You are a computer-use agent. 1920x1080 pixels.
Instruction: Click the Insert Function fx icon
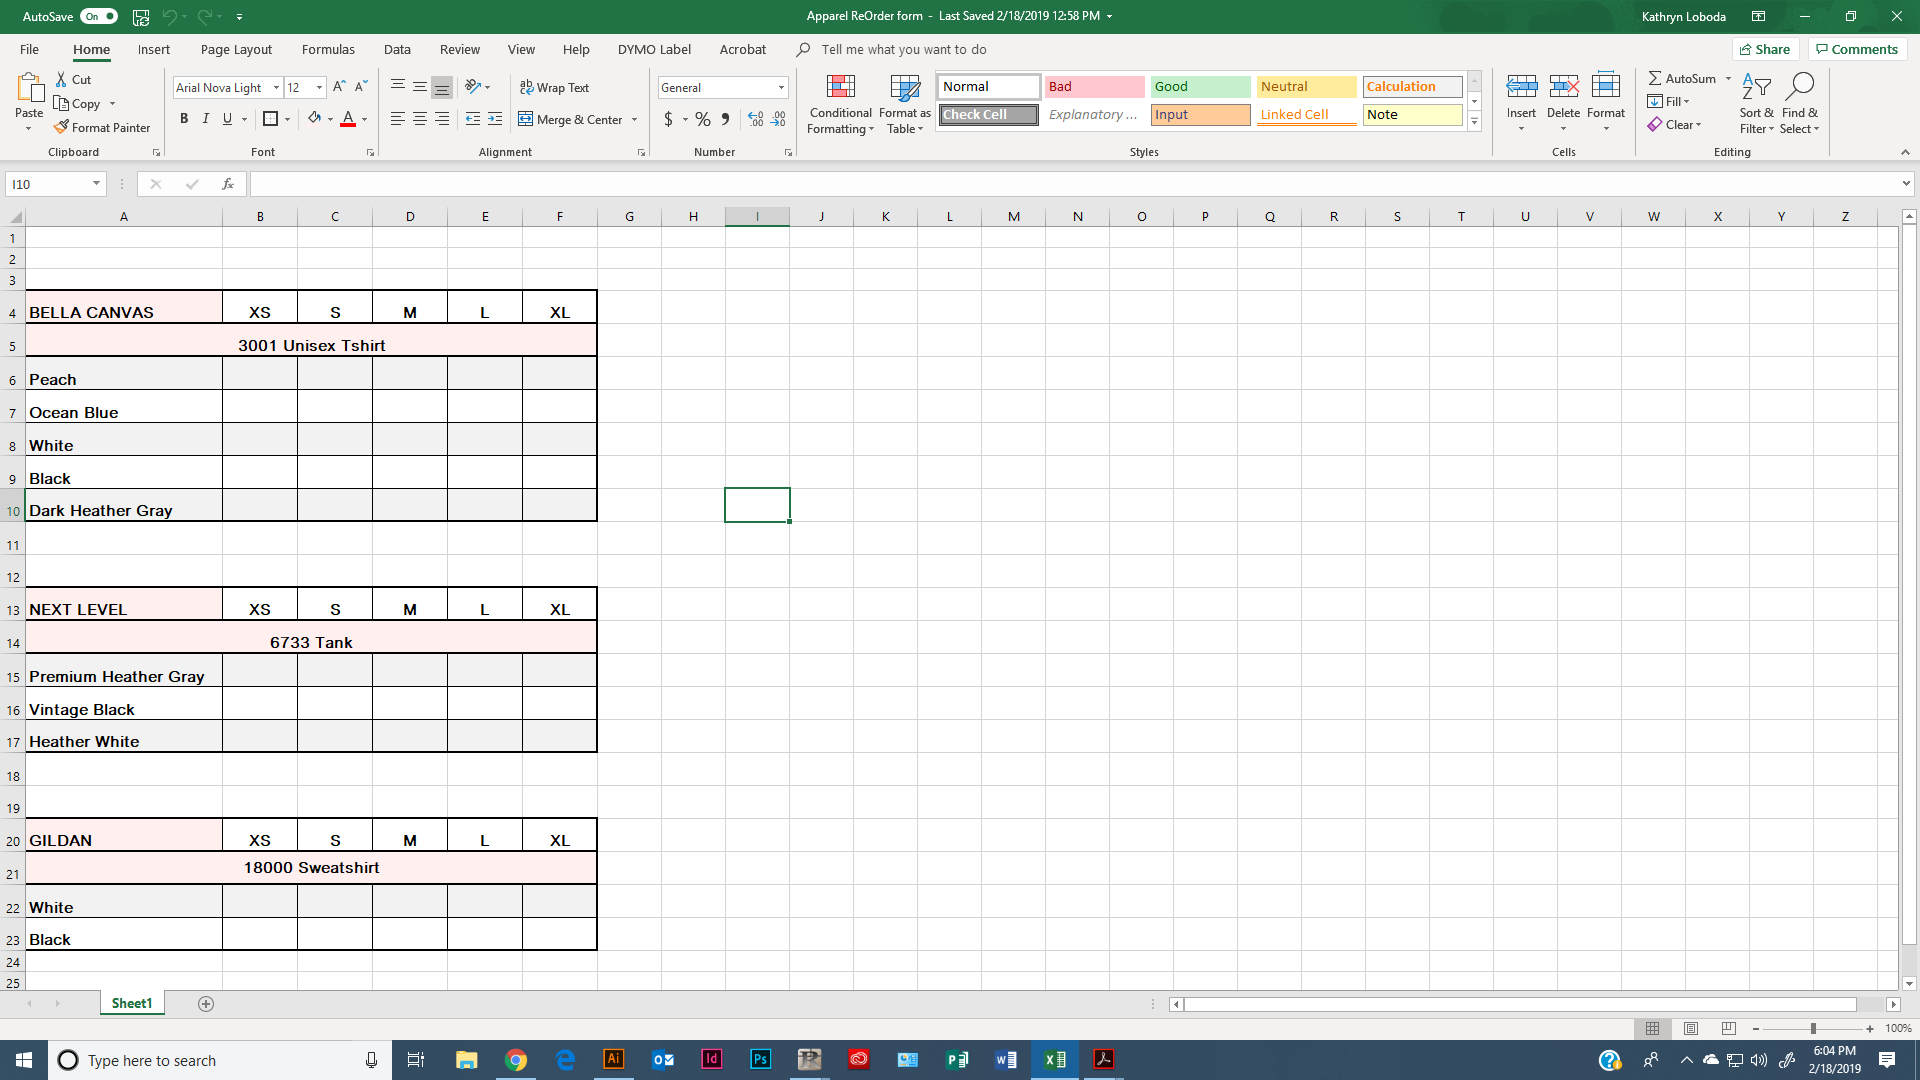(x=228, y=184)
